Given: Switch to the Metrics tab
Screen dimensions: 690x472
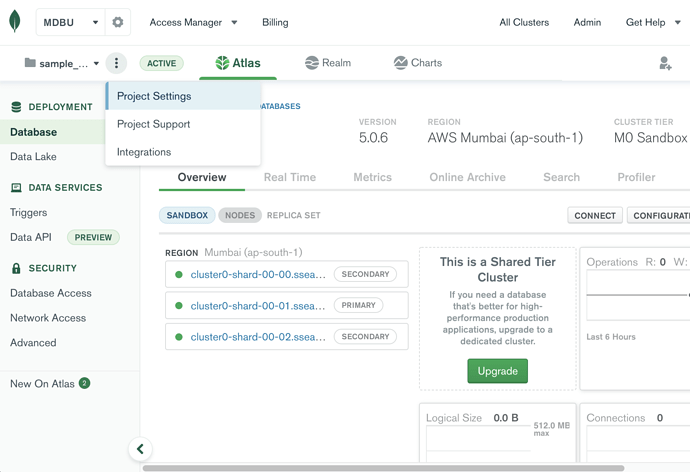Looking at the screenshot, I should 372,177.
